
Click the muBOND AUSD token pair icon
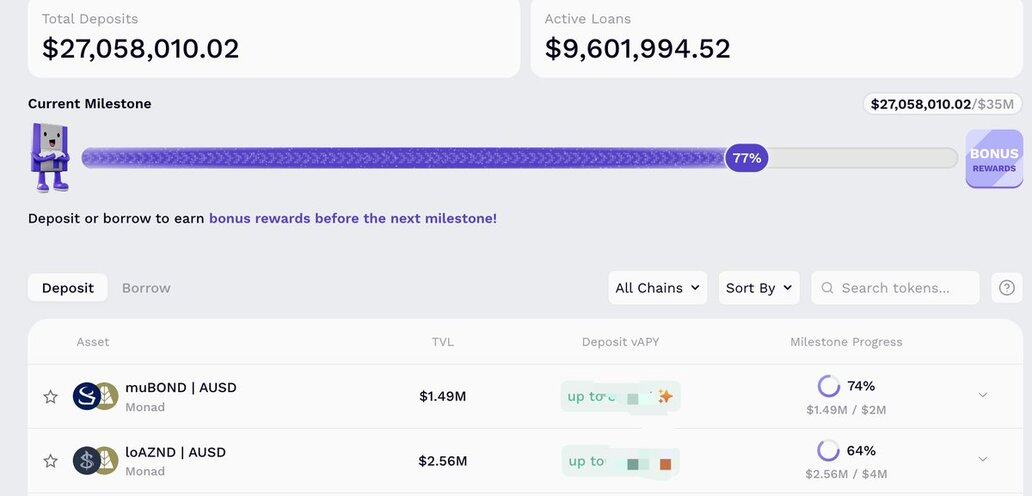pyautogui.click(x=95, y=396)
